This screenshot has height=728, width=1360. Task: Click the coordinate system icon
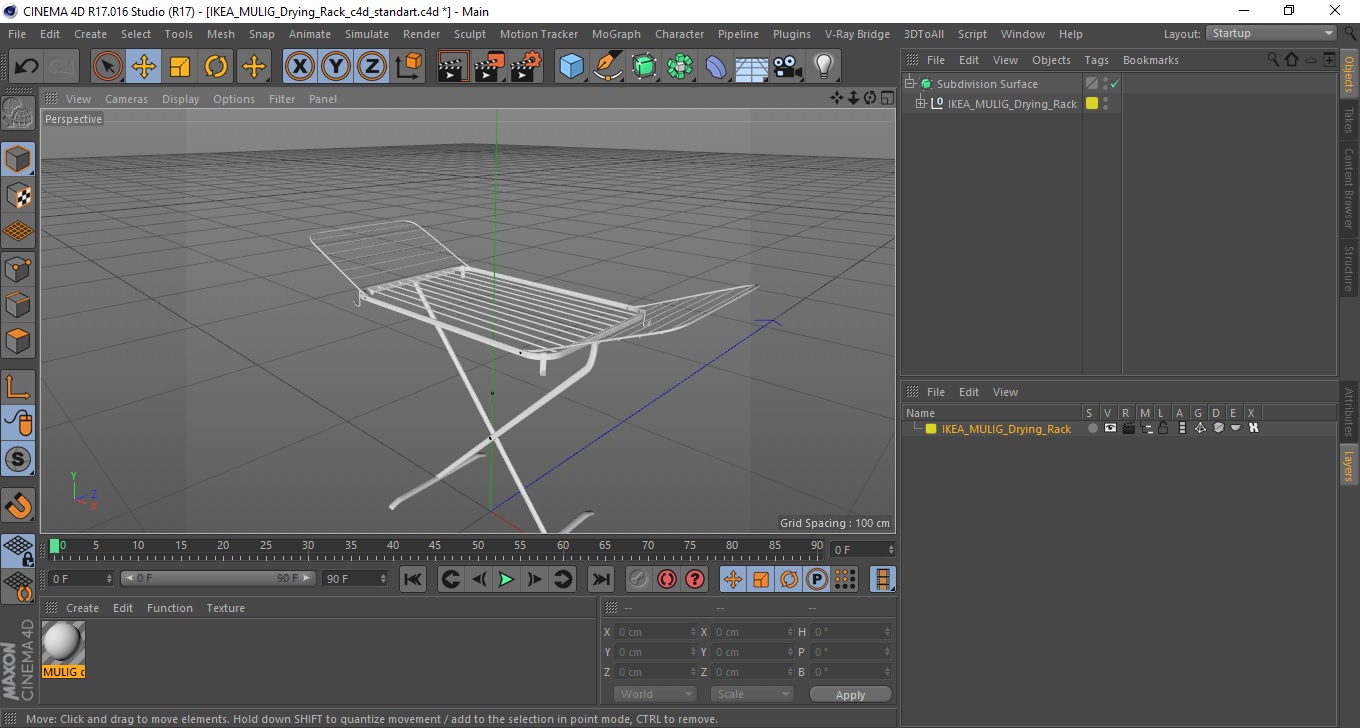(x=408, y=67)
